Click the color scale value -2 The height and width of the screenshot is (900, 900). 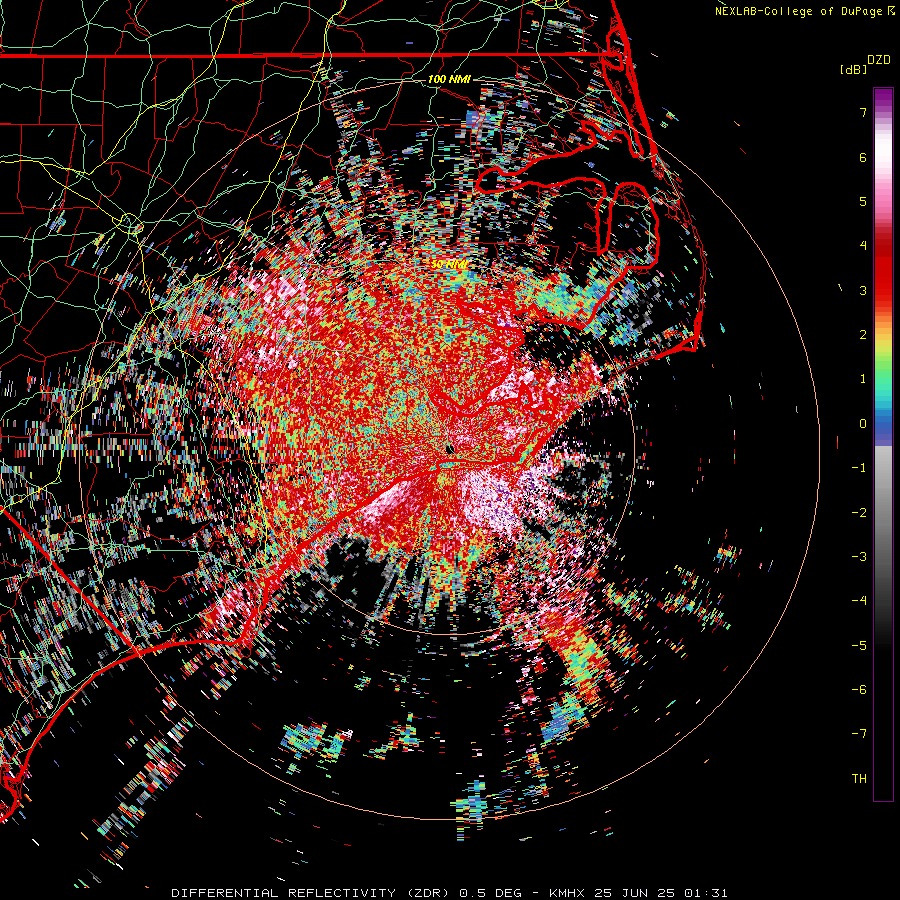coord(859,513)
